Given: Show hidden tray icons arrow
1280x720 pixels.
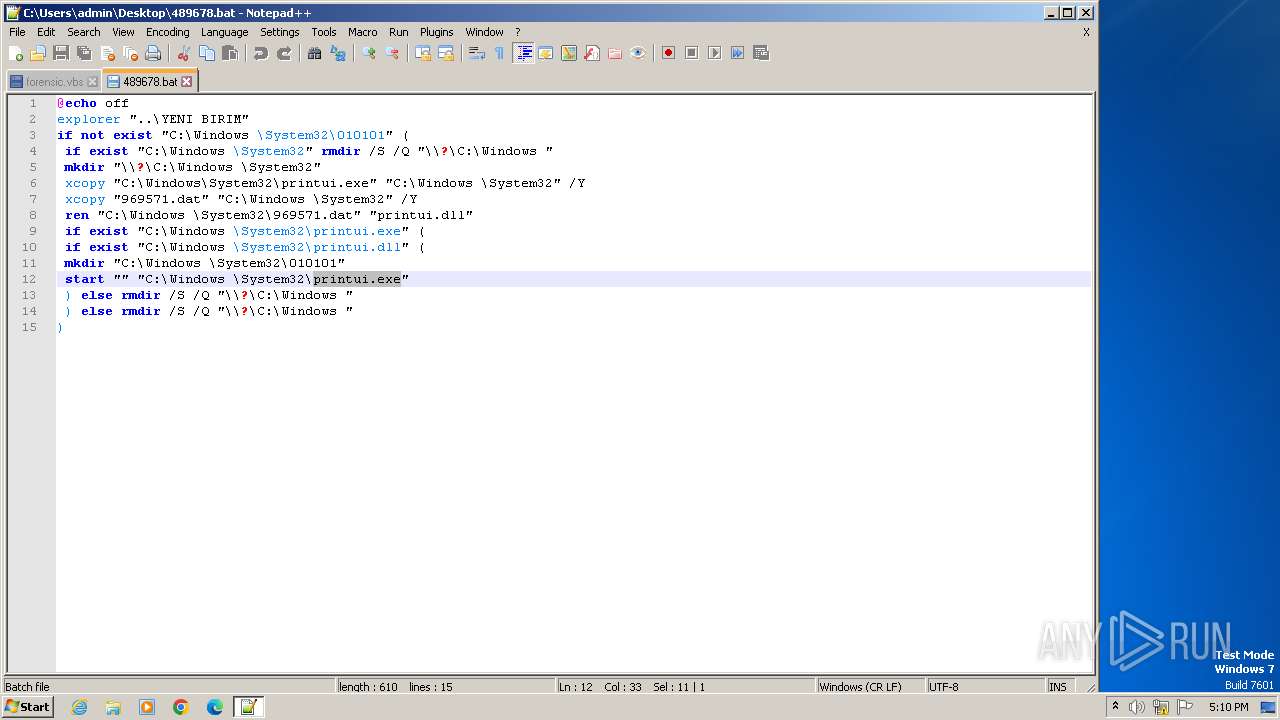Looking at the screenshot, I should click(1116, 707).
